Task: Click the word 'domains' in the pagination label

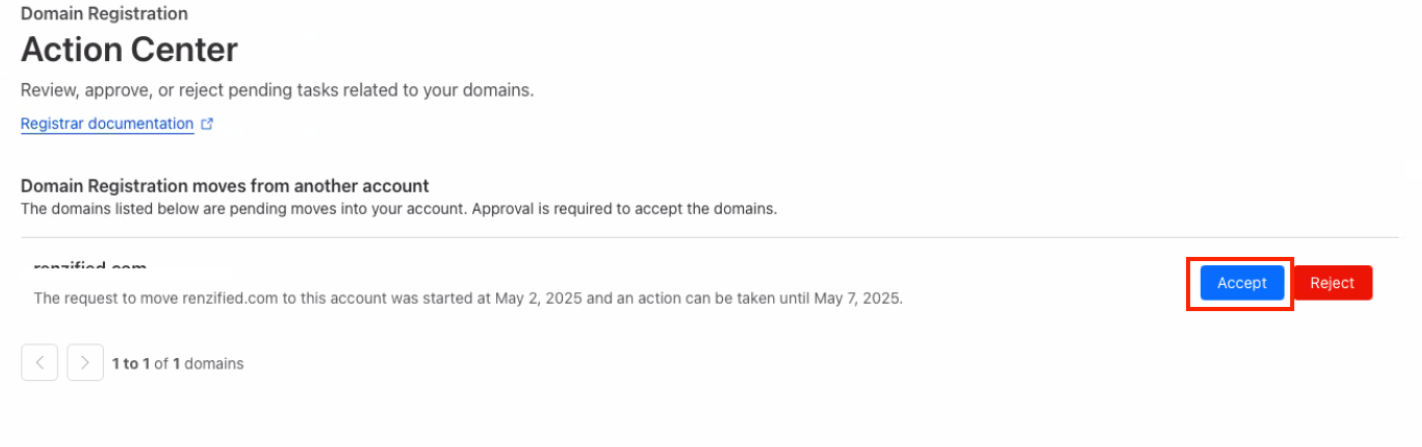Action: point(214,363)
